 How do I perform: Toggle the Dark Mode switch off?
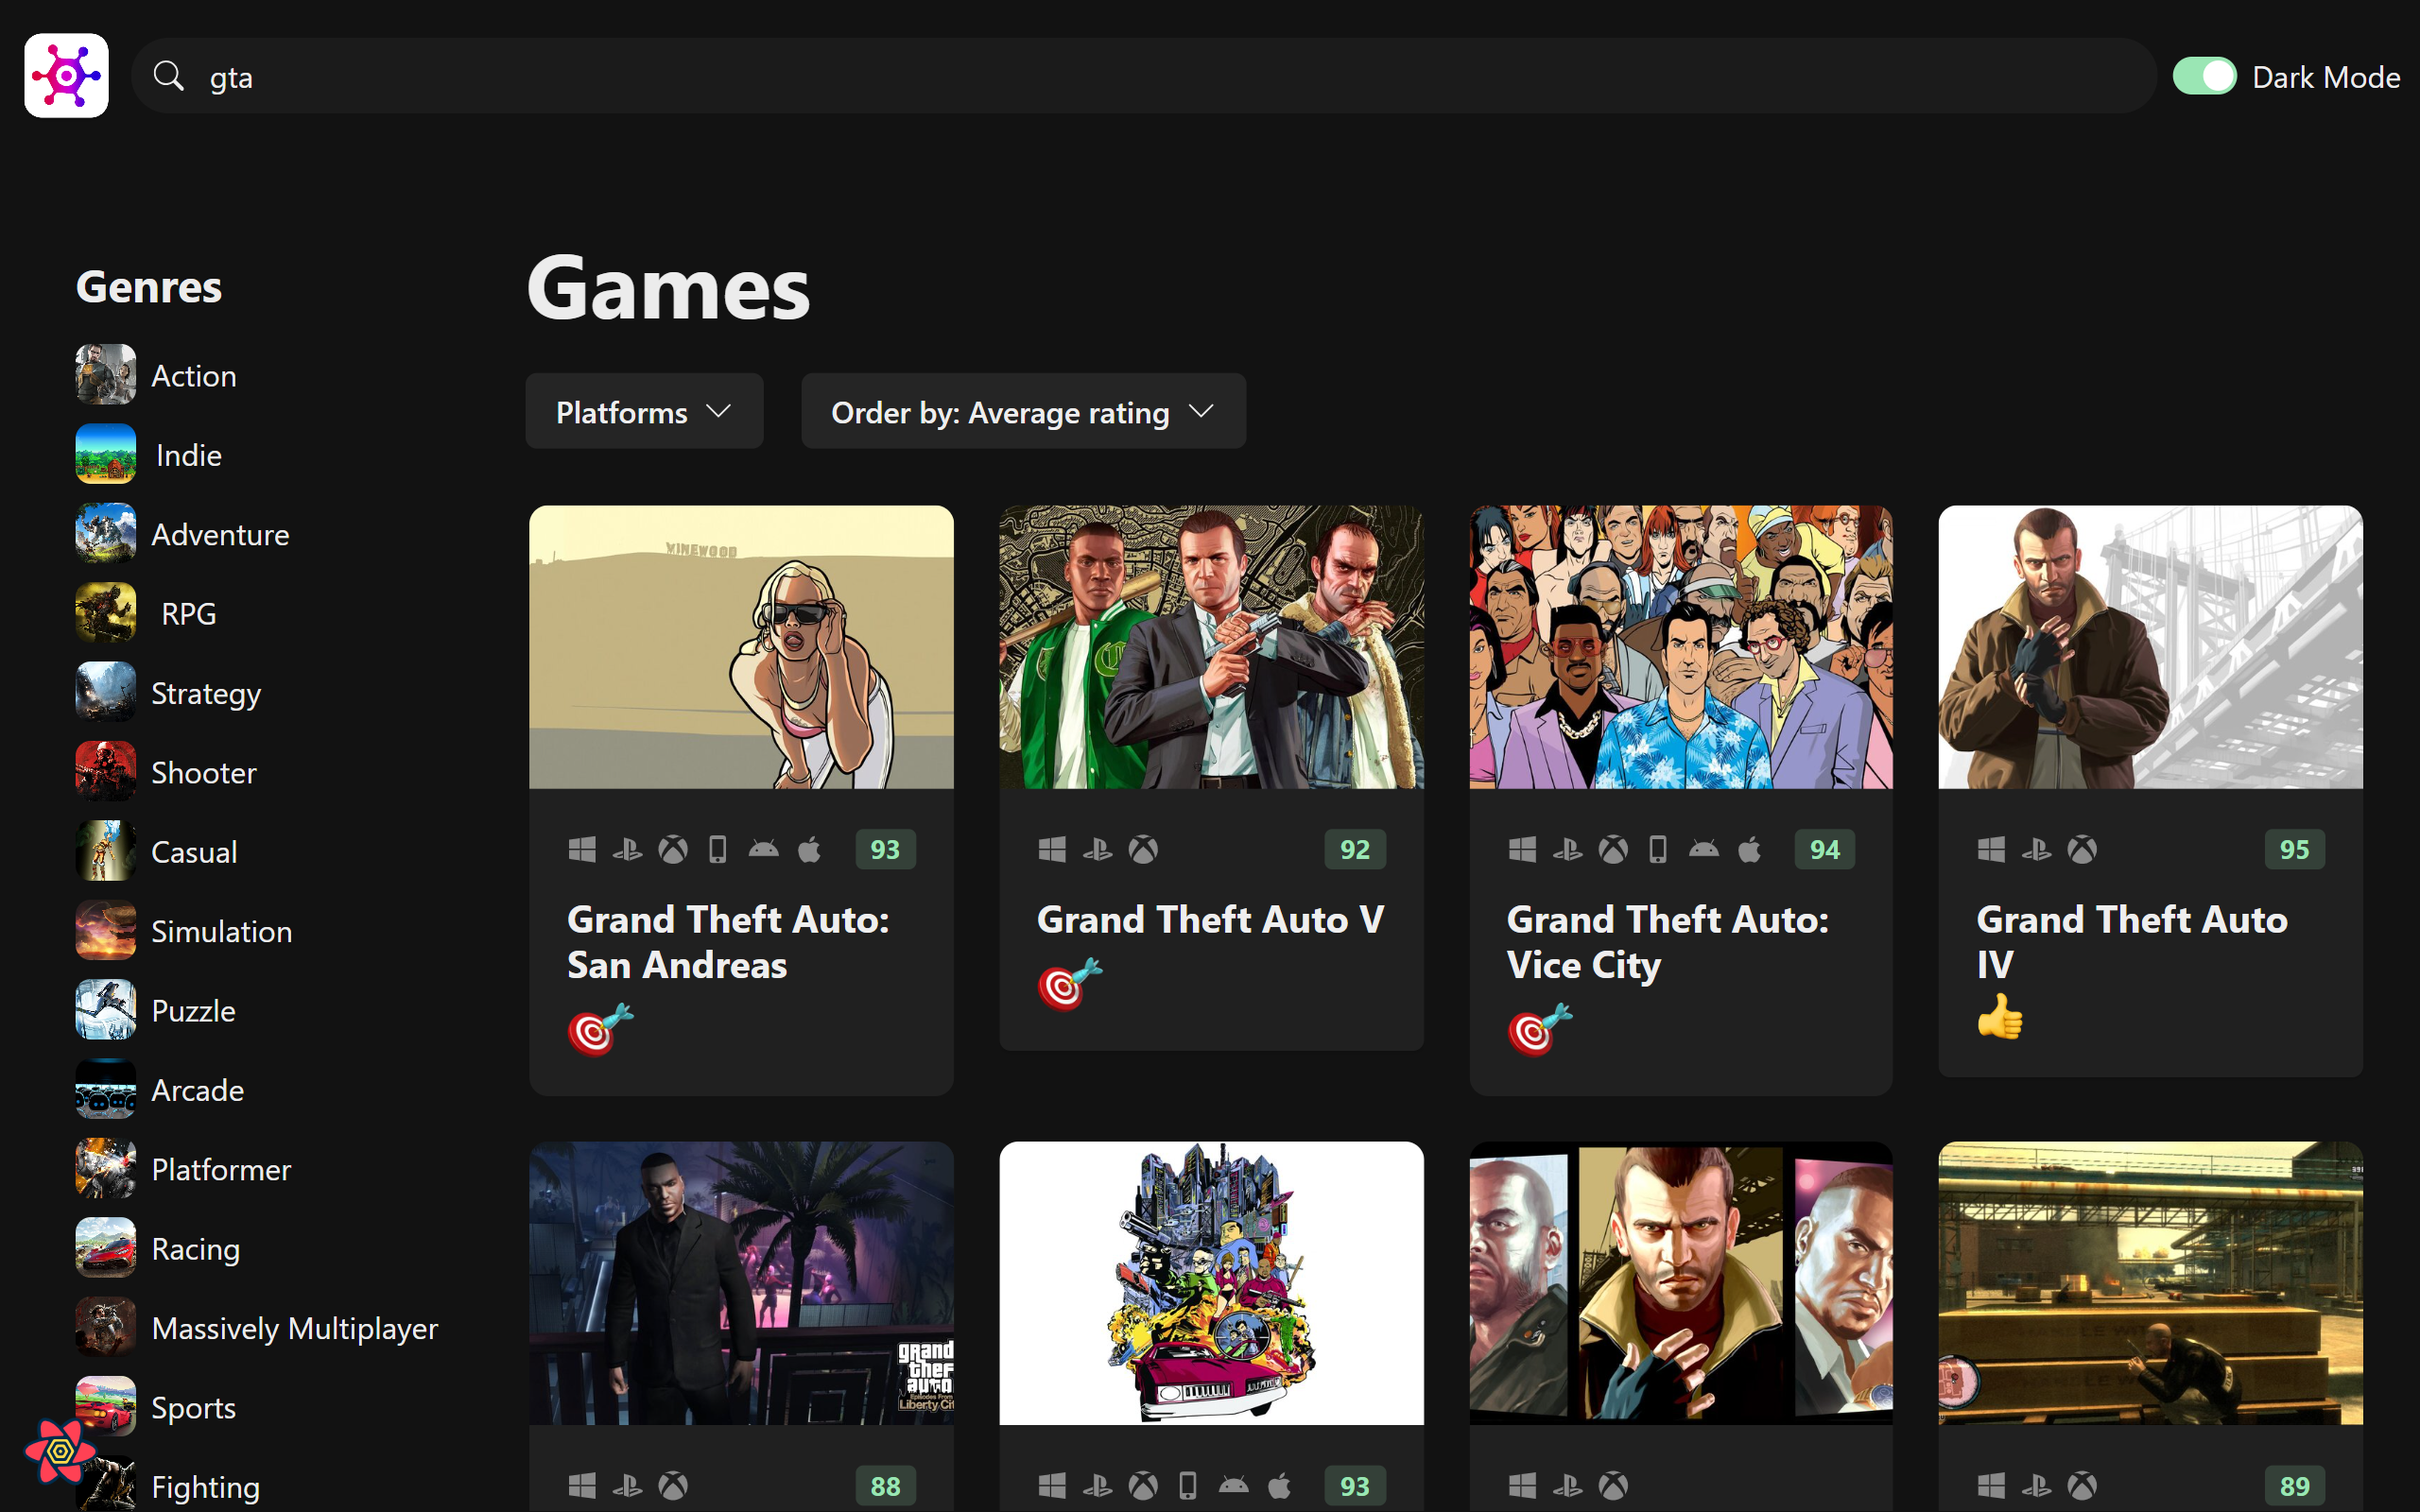point(2204,76)
